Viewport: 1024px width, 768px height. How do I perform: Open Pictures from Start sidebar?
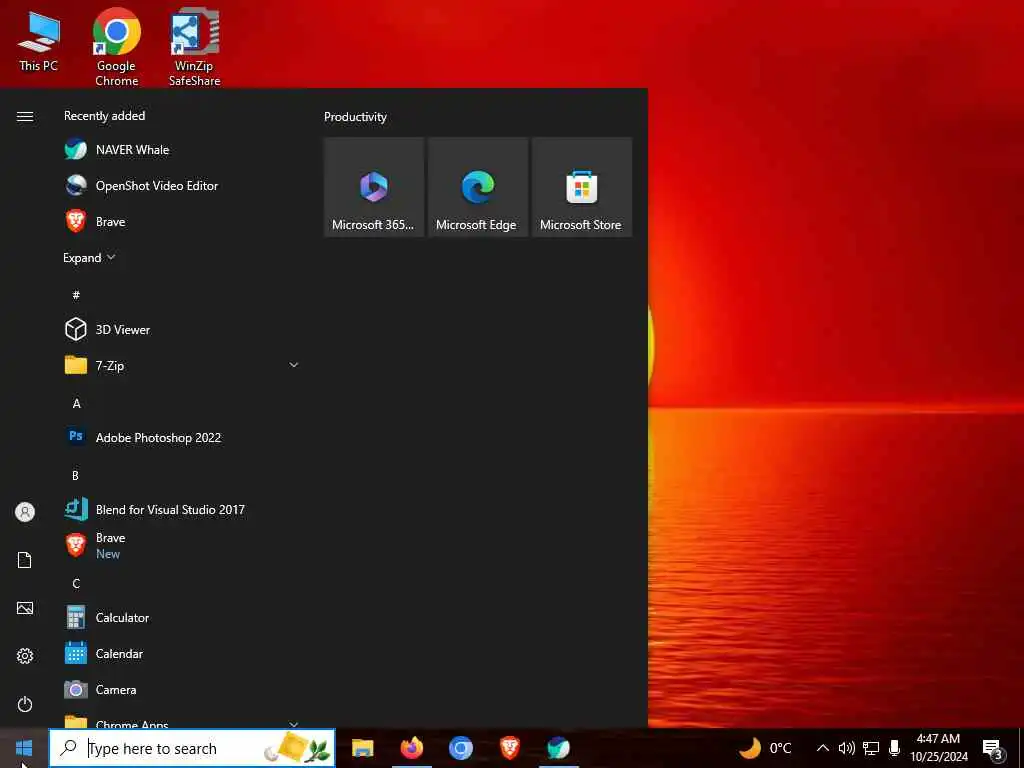(25, 608)
